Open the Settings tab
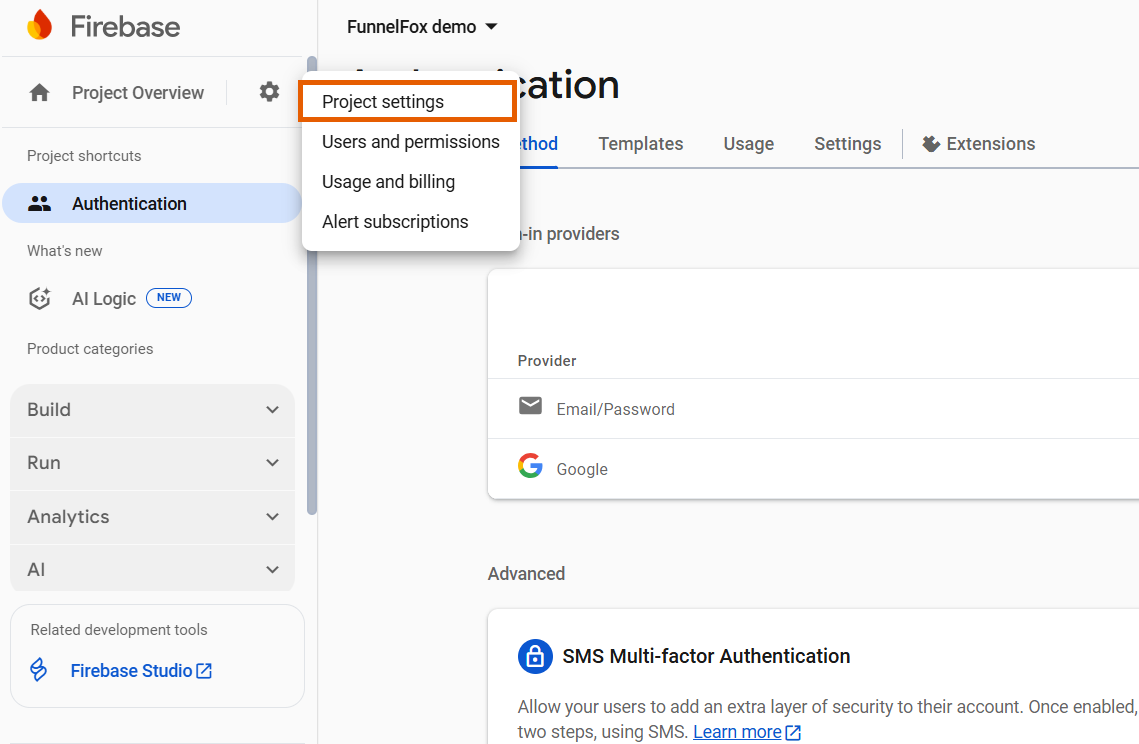Viewport: 1139px width, 744px height. [x=847, y=144]
